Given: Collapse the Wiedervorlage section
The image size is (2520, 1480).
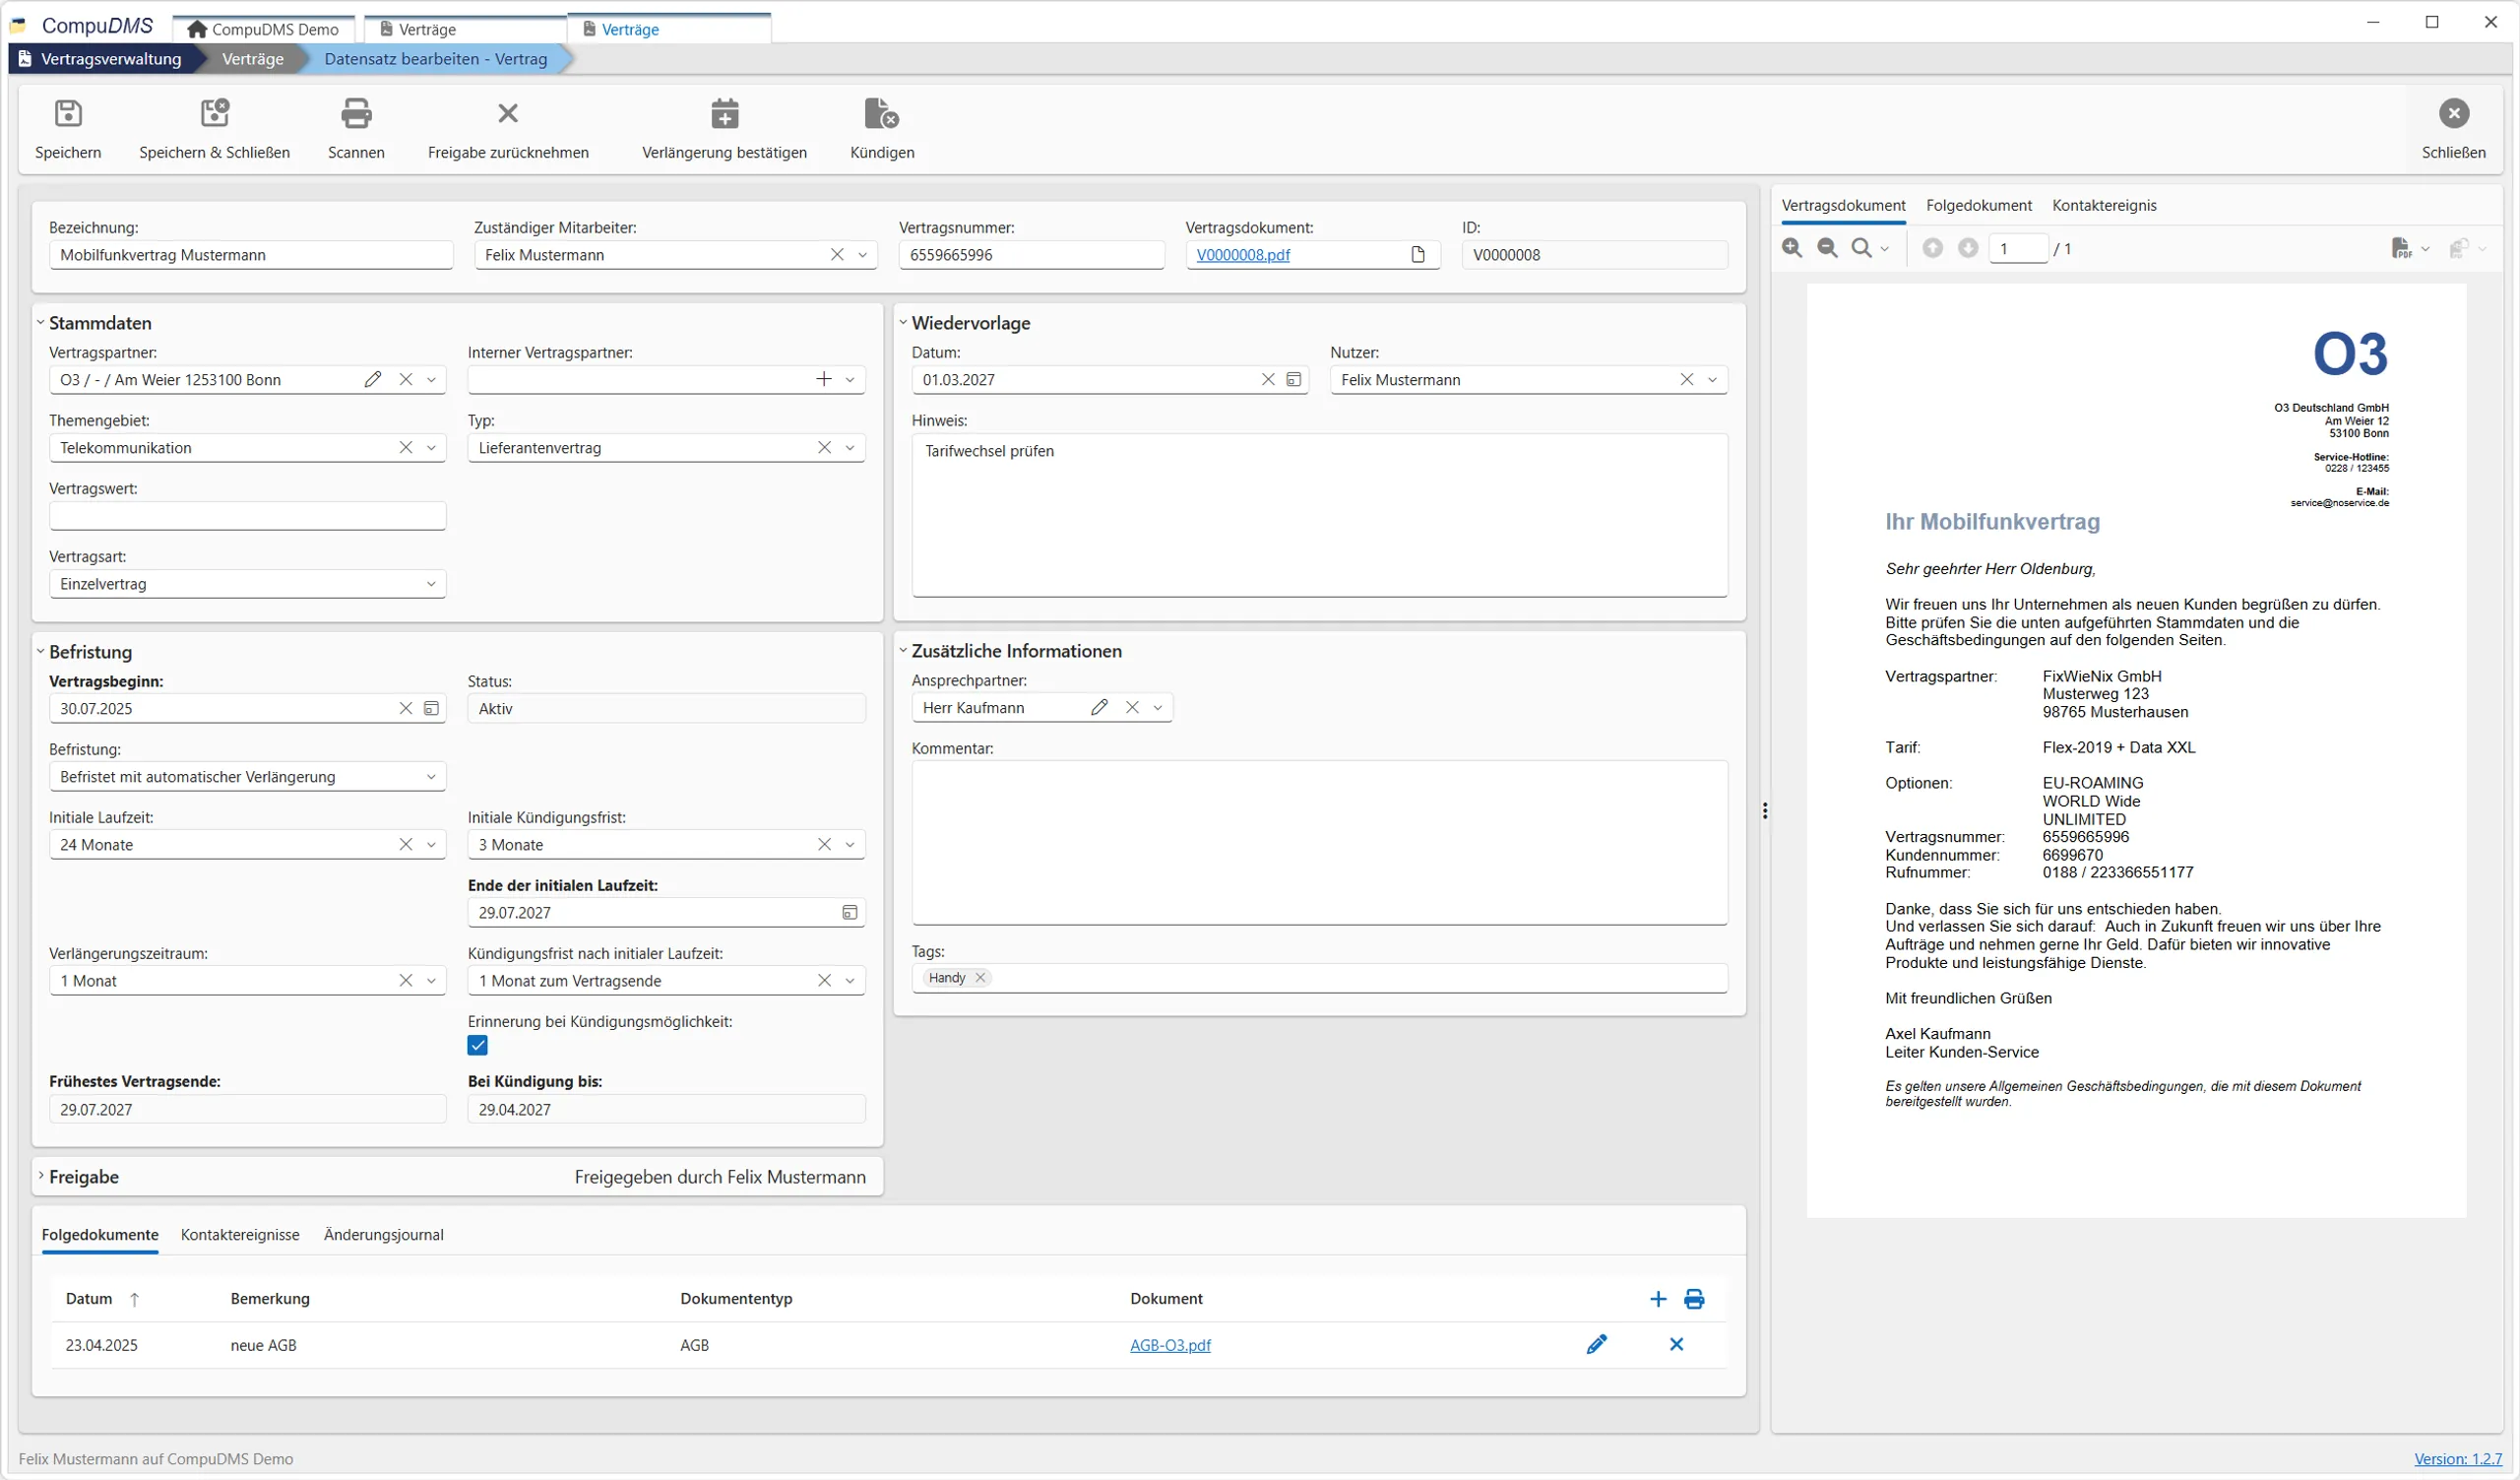Looking at the screenshot, I should pos(904,322).
